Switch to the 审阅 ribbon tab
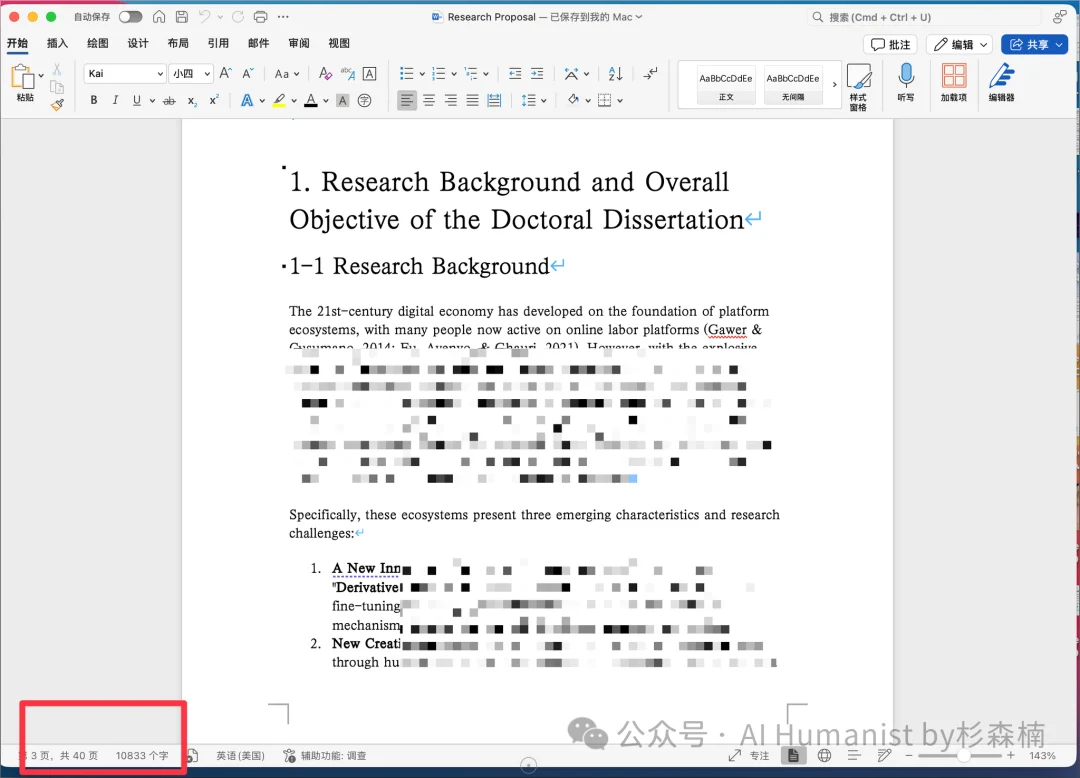The height and width of the screenshot is (778, 1080). tap(299, 43)
